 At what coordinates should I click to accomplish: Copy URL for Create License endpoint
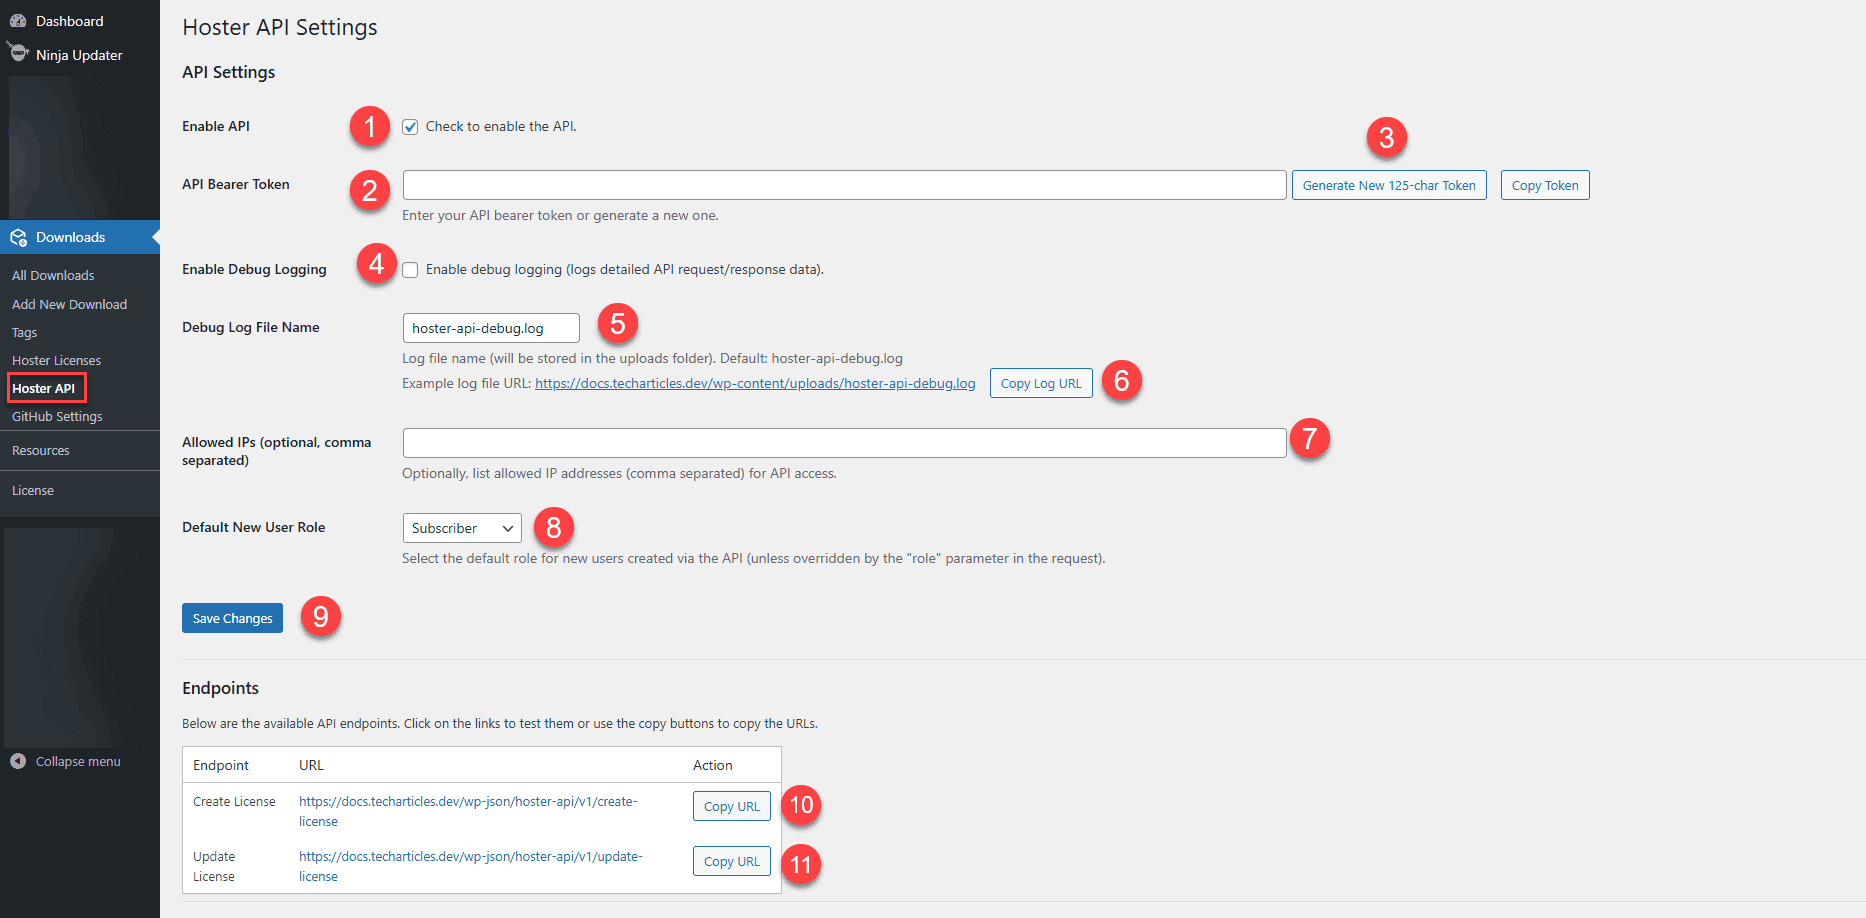[x=732, y=806]
